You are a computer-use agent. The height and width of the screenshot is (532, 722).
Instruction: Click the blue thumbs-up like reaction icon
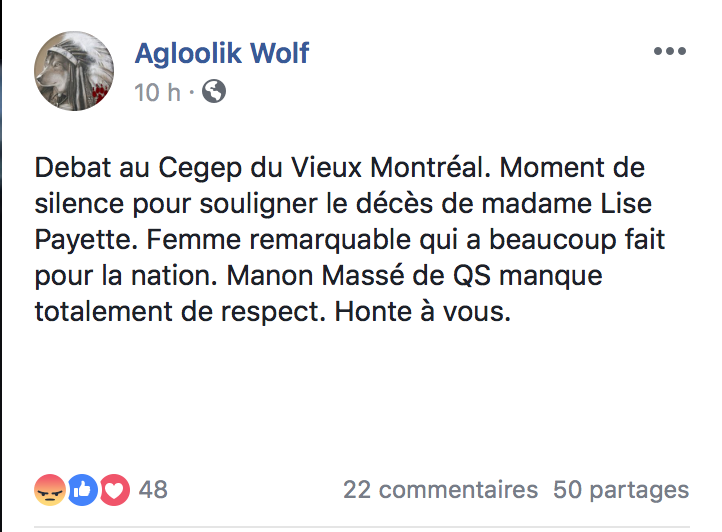point(83,489)
